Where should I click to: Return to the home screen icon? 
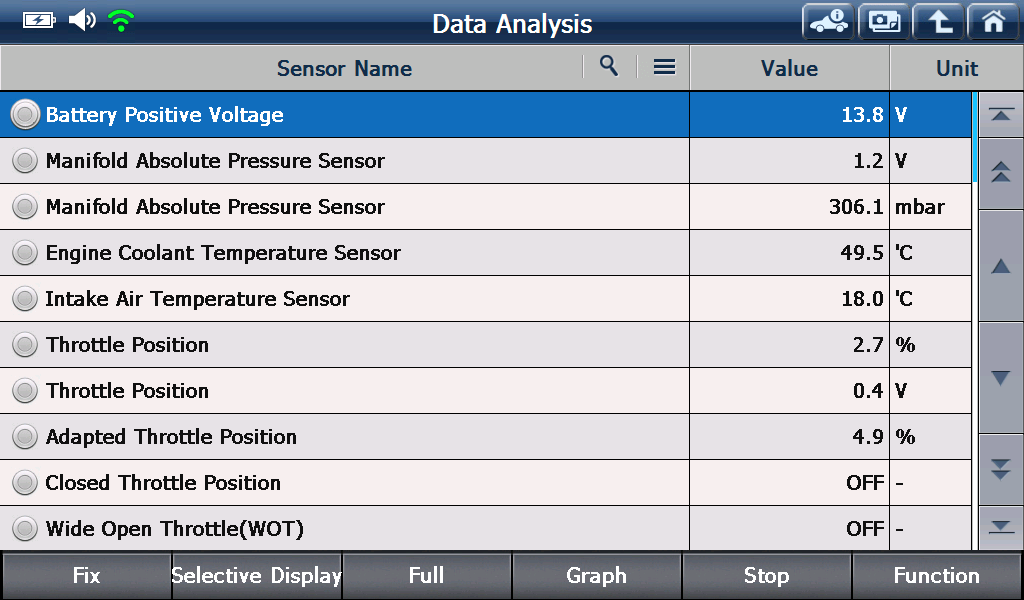coord(993,22)
